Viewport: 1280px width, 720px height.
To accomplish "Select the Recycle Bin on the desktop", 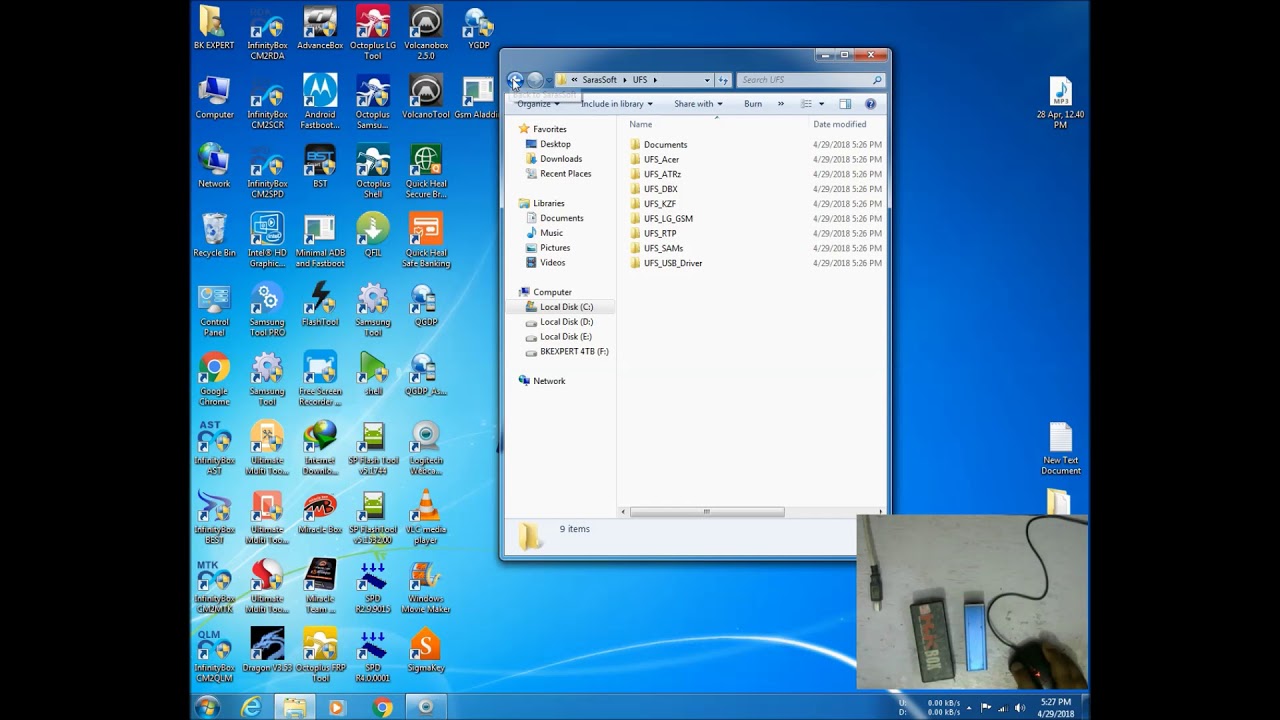I will click(x=214, y=235).
